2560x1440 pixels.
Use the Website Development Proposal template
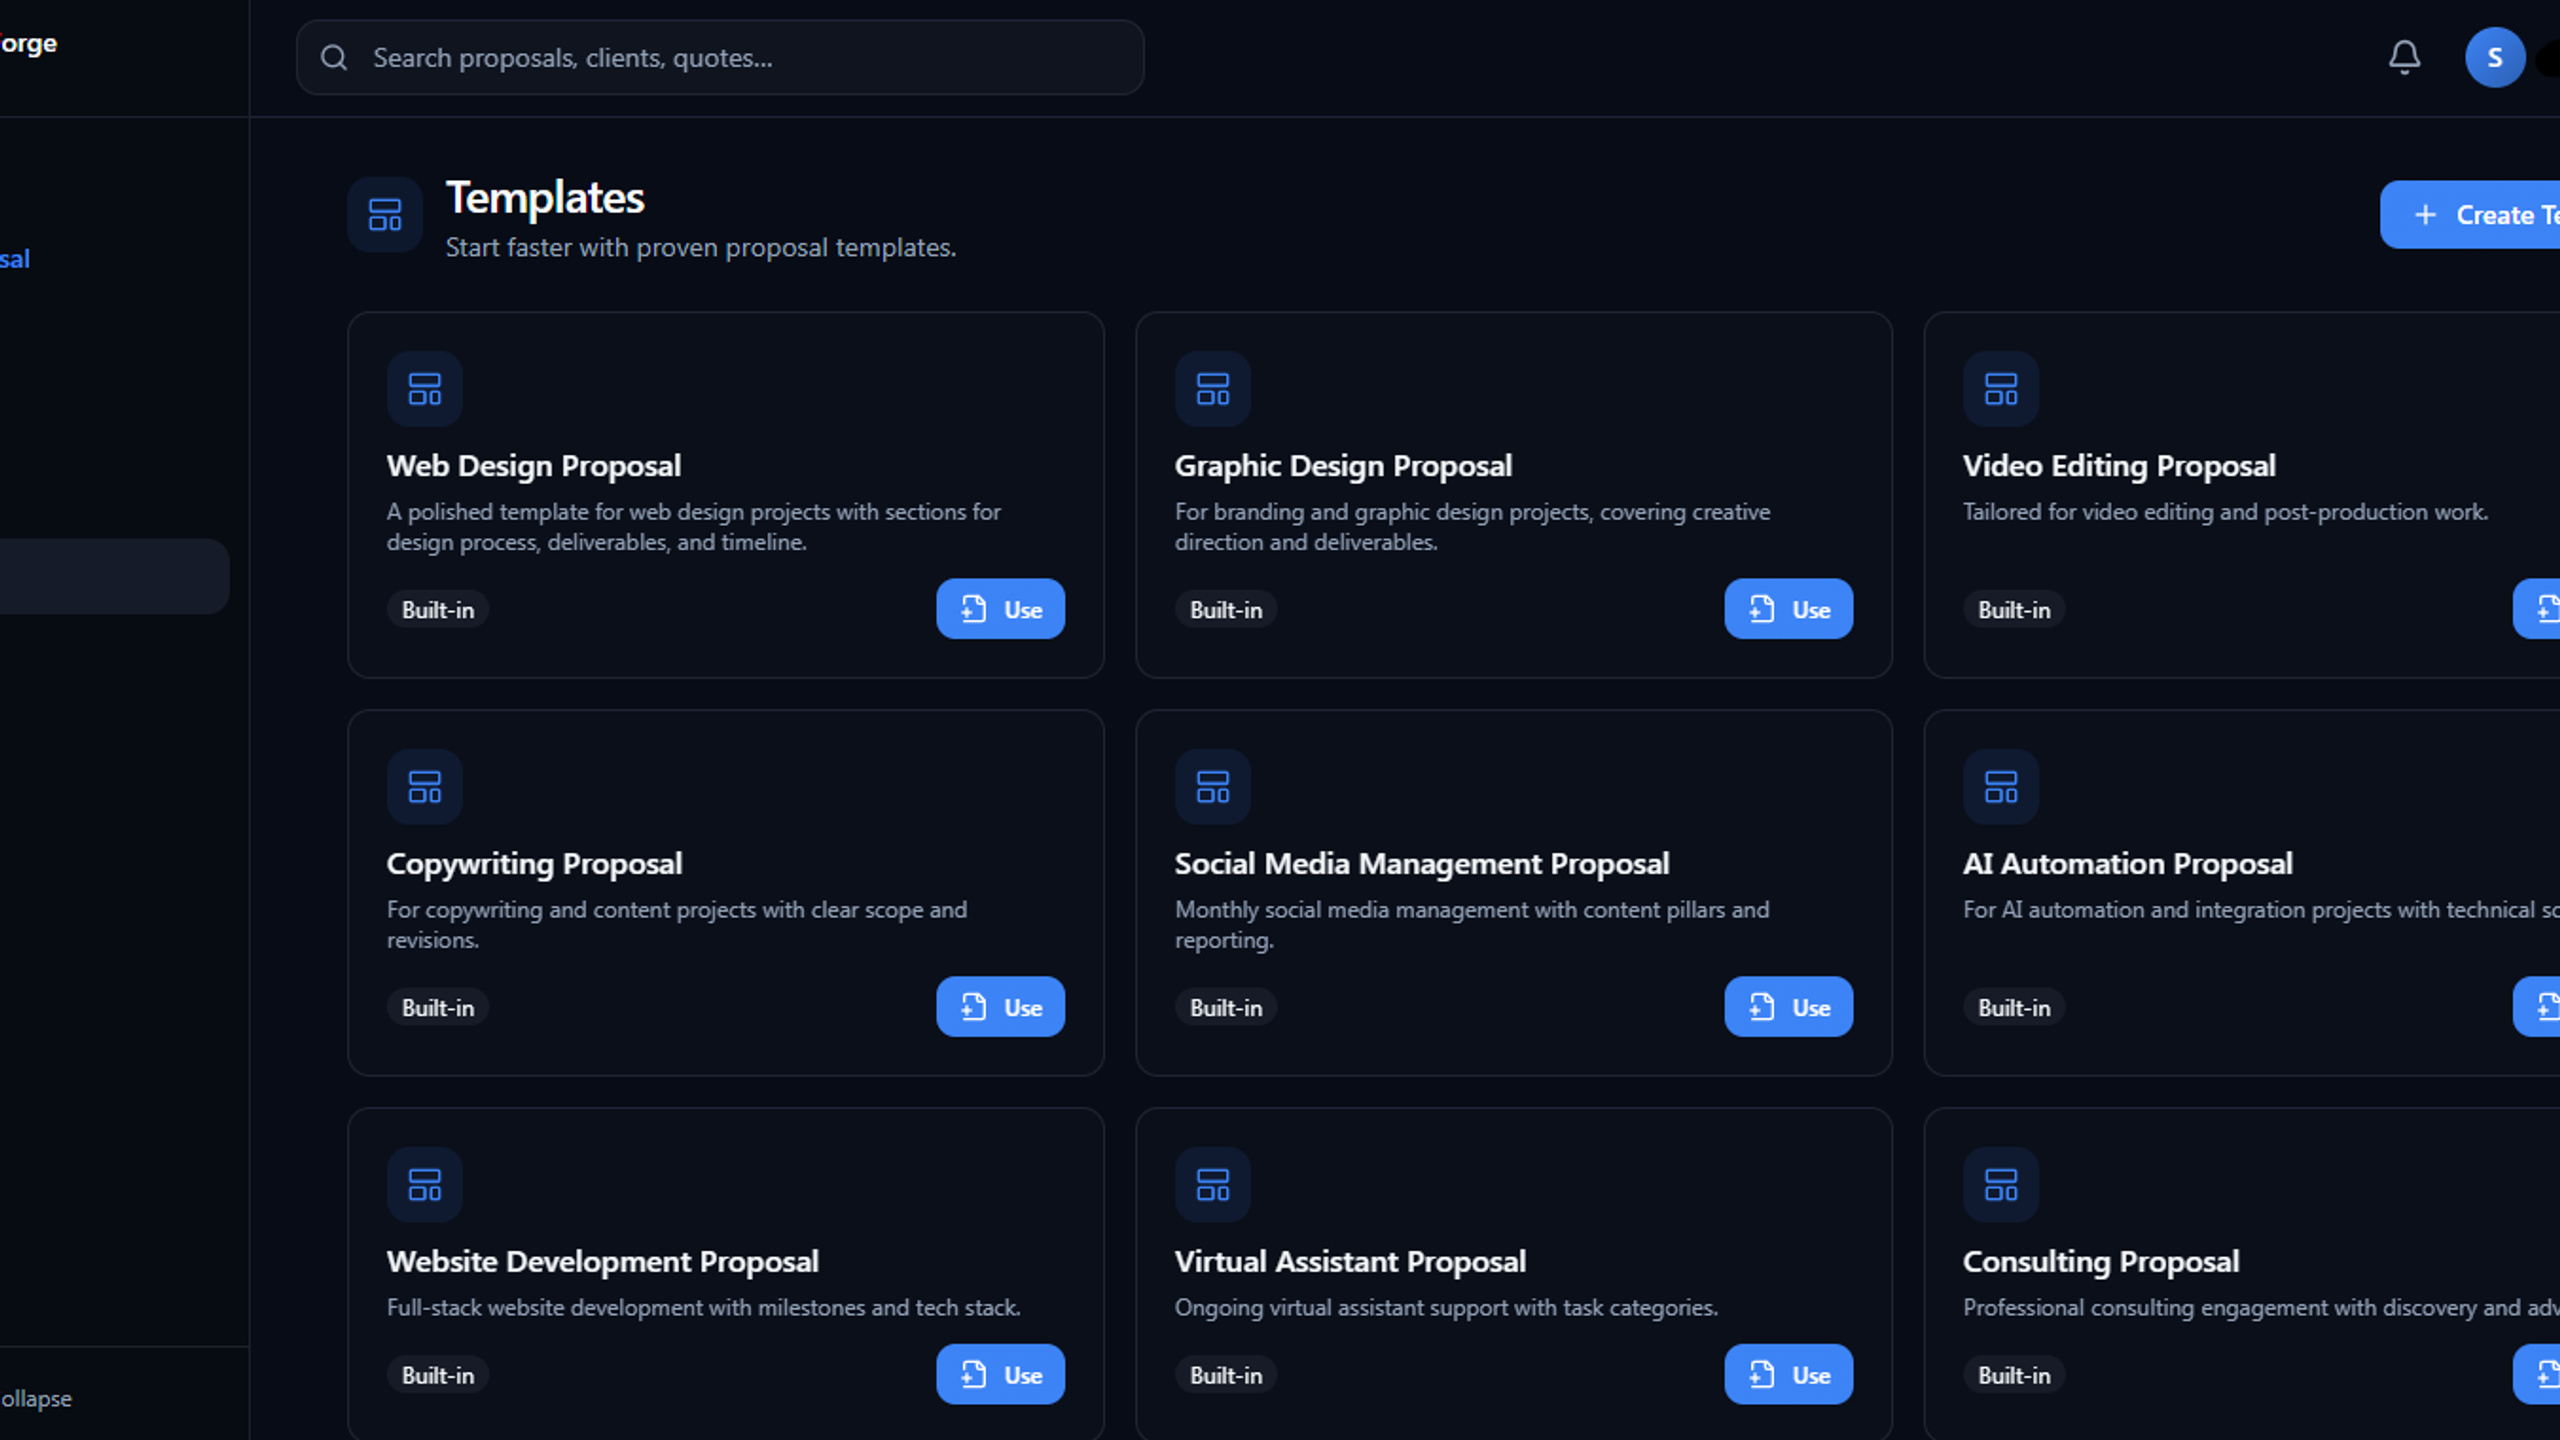(1000, 1375)
